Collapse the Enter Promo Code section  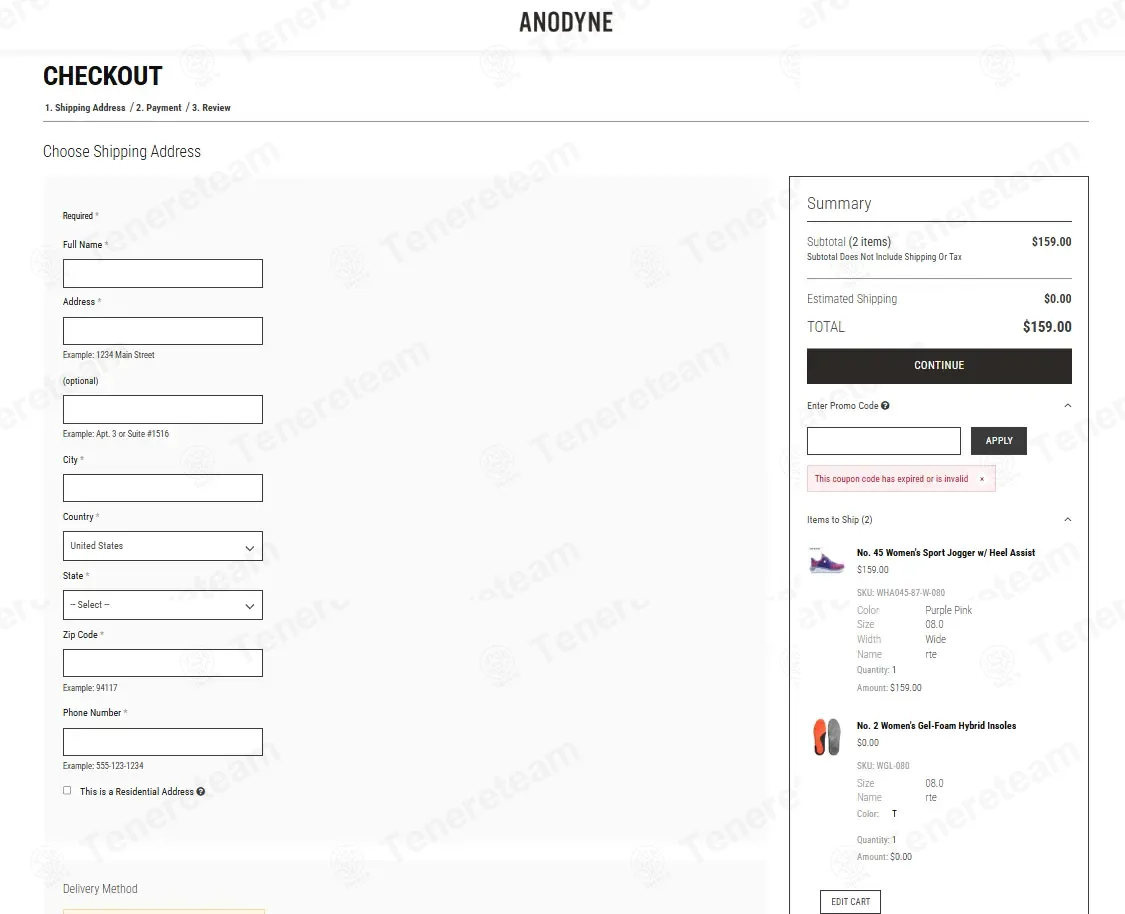point(1068,405)
